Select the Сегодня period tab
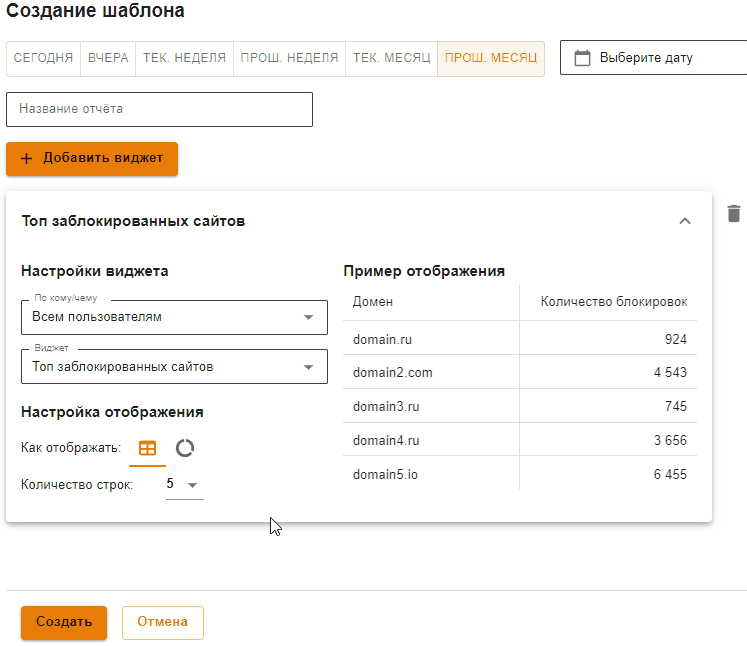Viewport: 747px width, 646px height. pyautogui.click(x=43, y=58)
